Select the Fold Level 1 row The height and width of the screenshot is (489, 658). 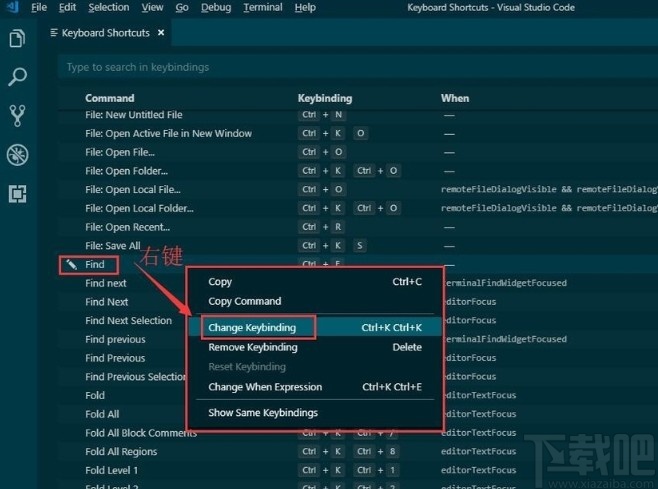pos(358,470)
